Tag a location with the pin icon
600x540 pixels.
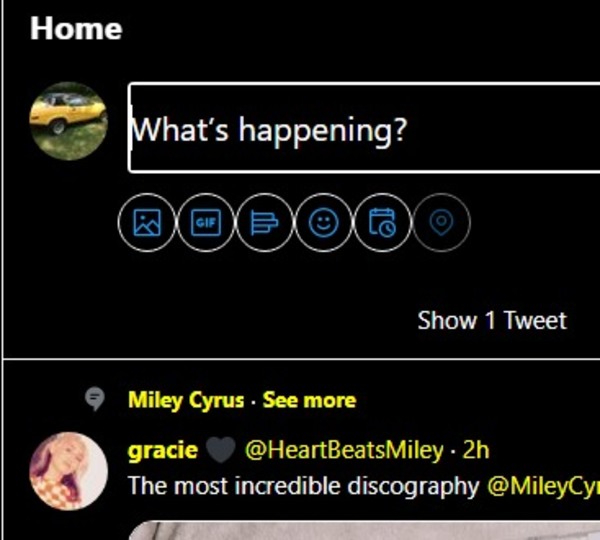coord(441,222)
